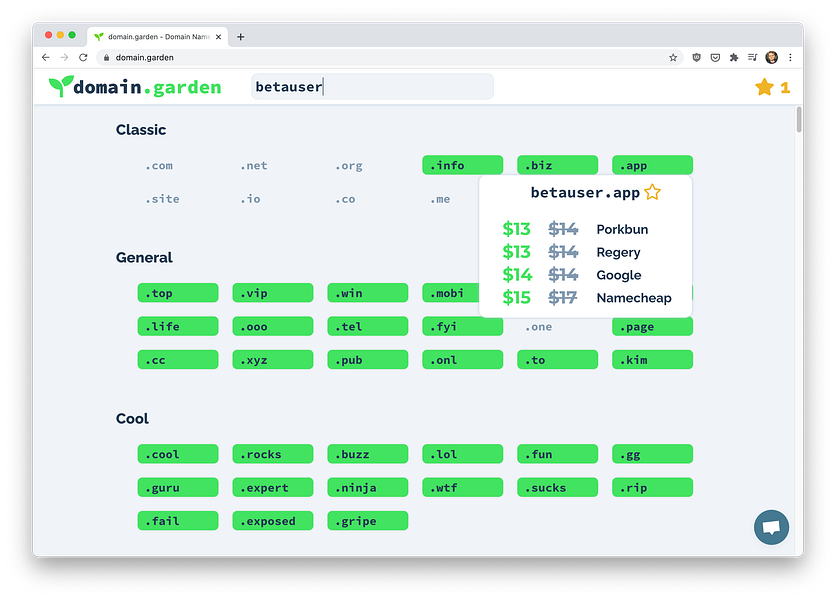
Task: Go back to the previous page
Action: click(x=45, y=58)
